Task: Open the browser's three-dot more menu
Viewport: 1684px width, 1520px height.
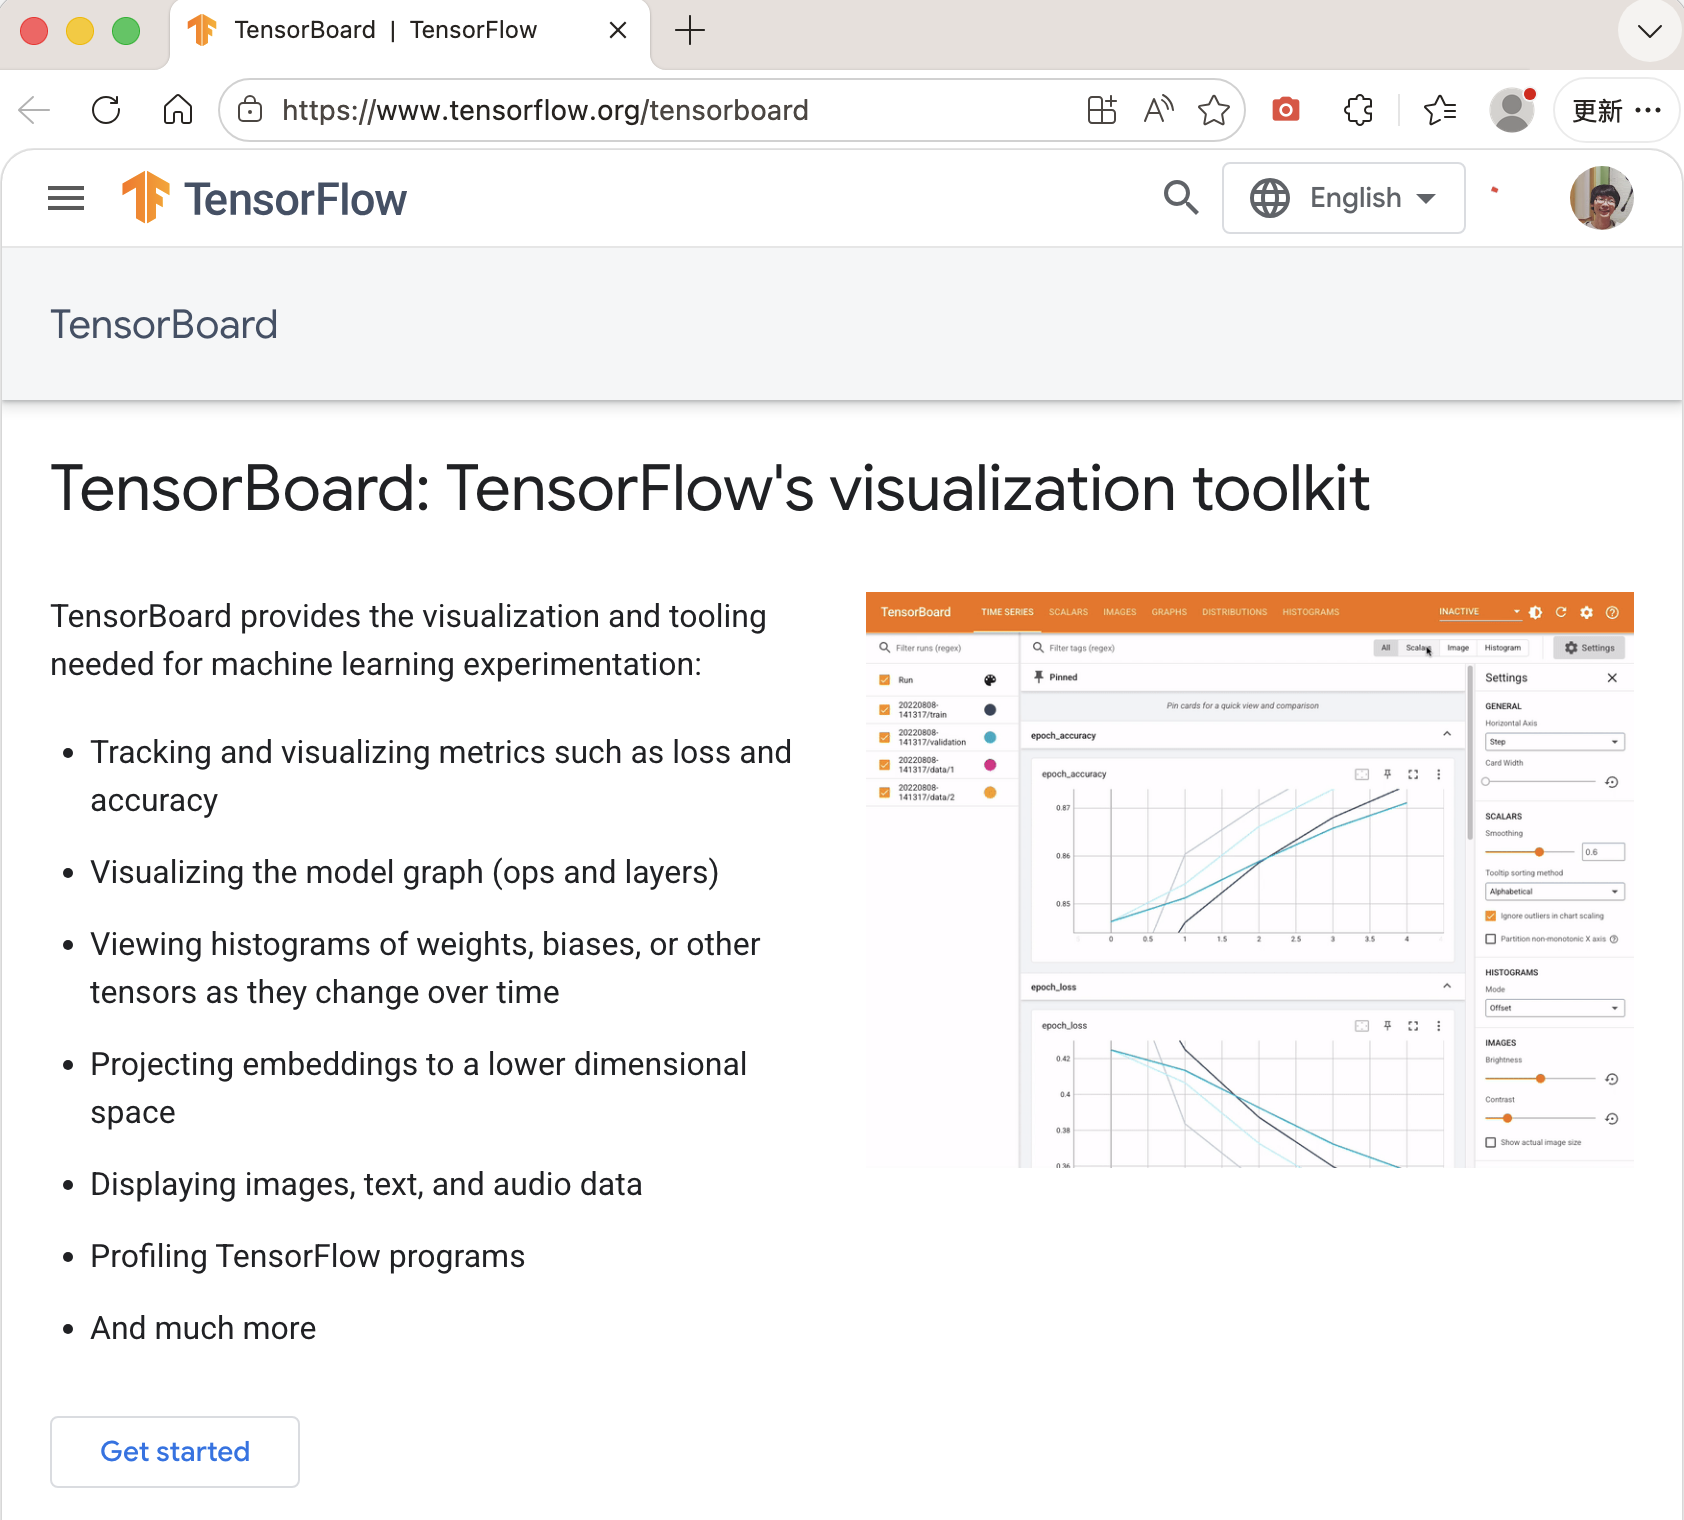Action: pos(1648,110)
